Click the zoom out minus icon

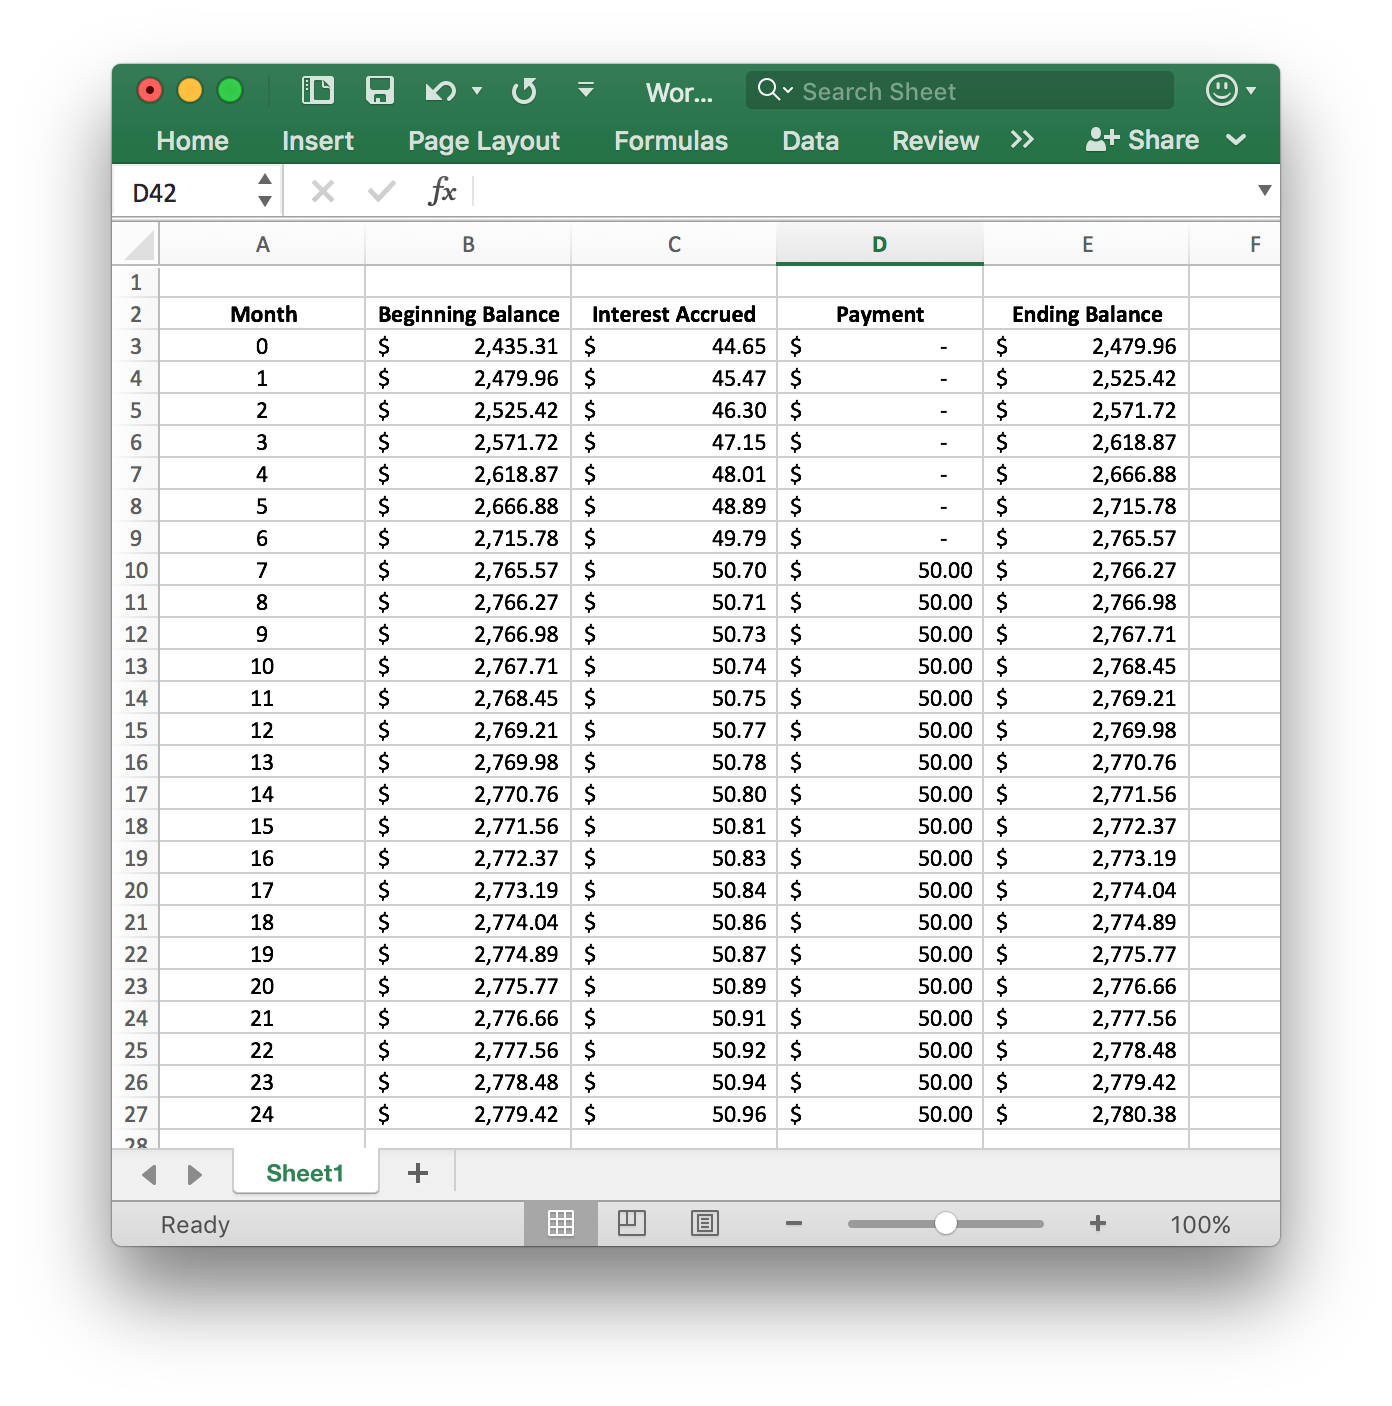(793, 1223)
